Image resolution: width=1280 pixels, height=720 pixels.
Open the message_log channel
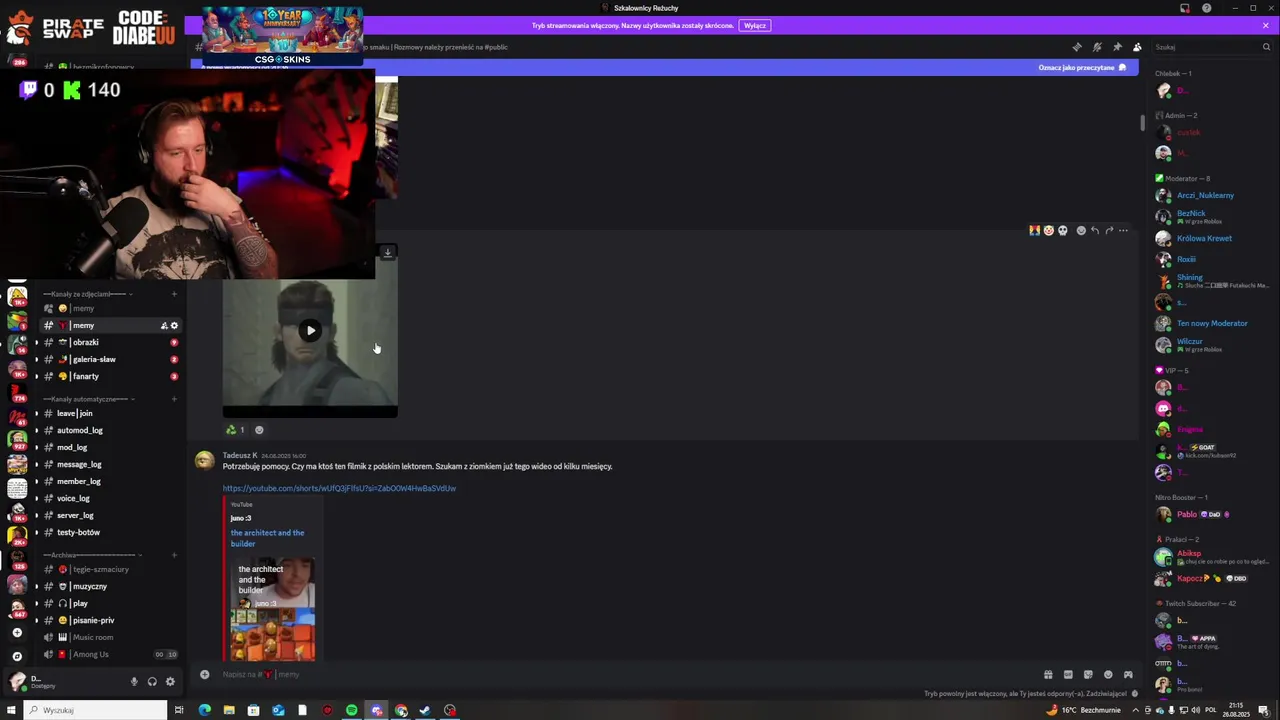(110, 464)
